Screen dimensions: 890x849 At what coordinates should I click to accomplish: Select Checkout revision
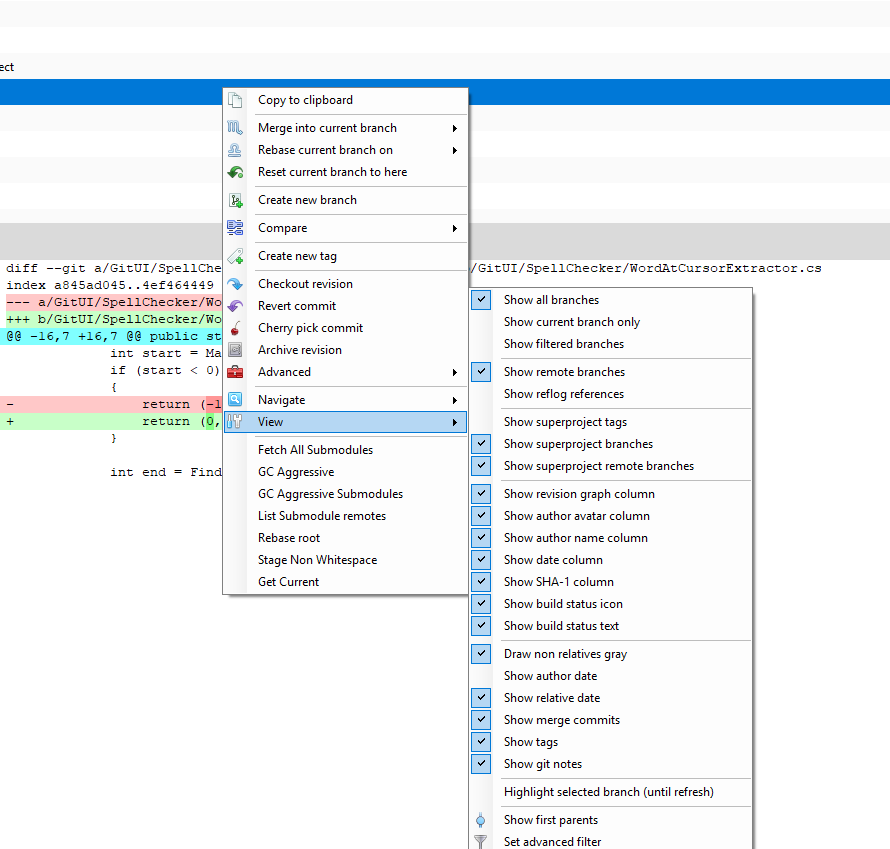[x=346, y=284]
